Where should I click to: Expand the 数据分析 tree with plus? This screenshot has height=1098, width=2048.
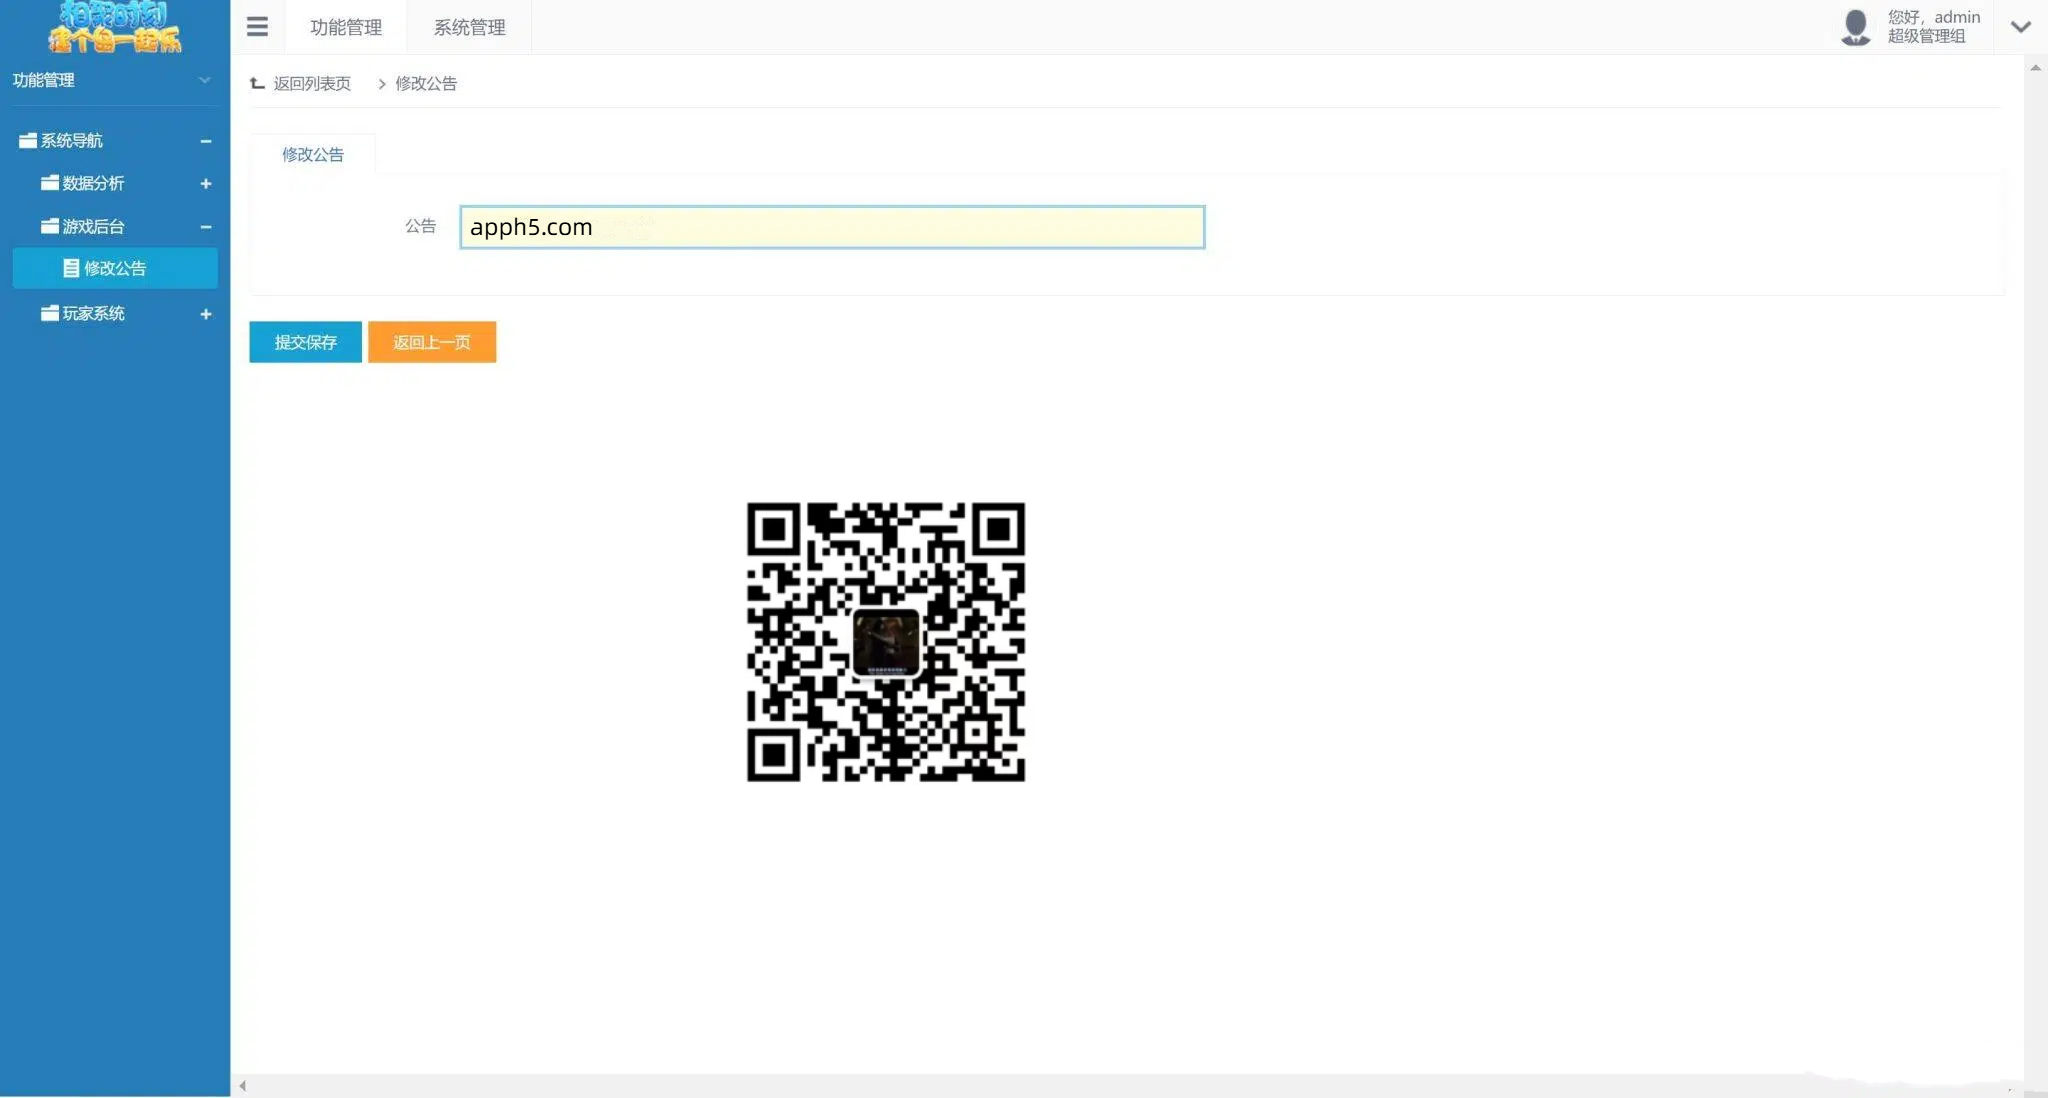coord(206,184)
